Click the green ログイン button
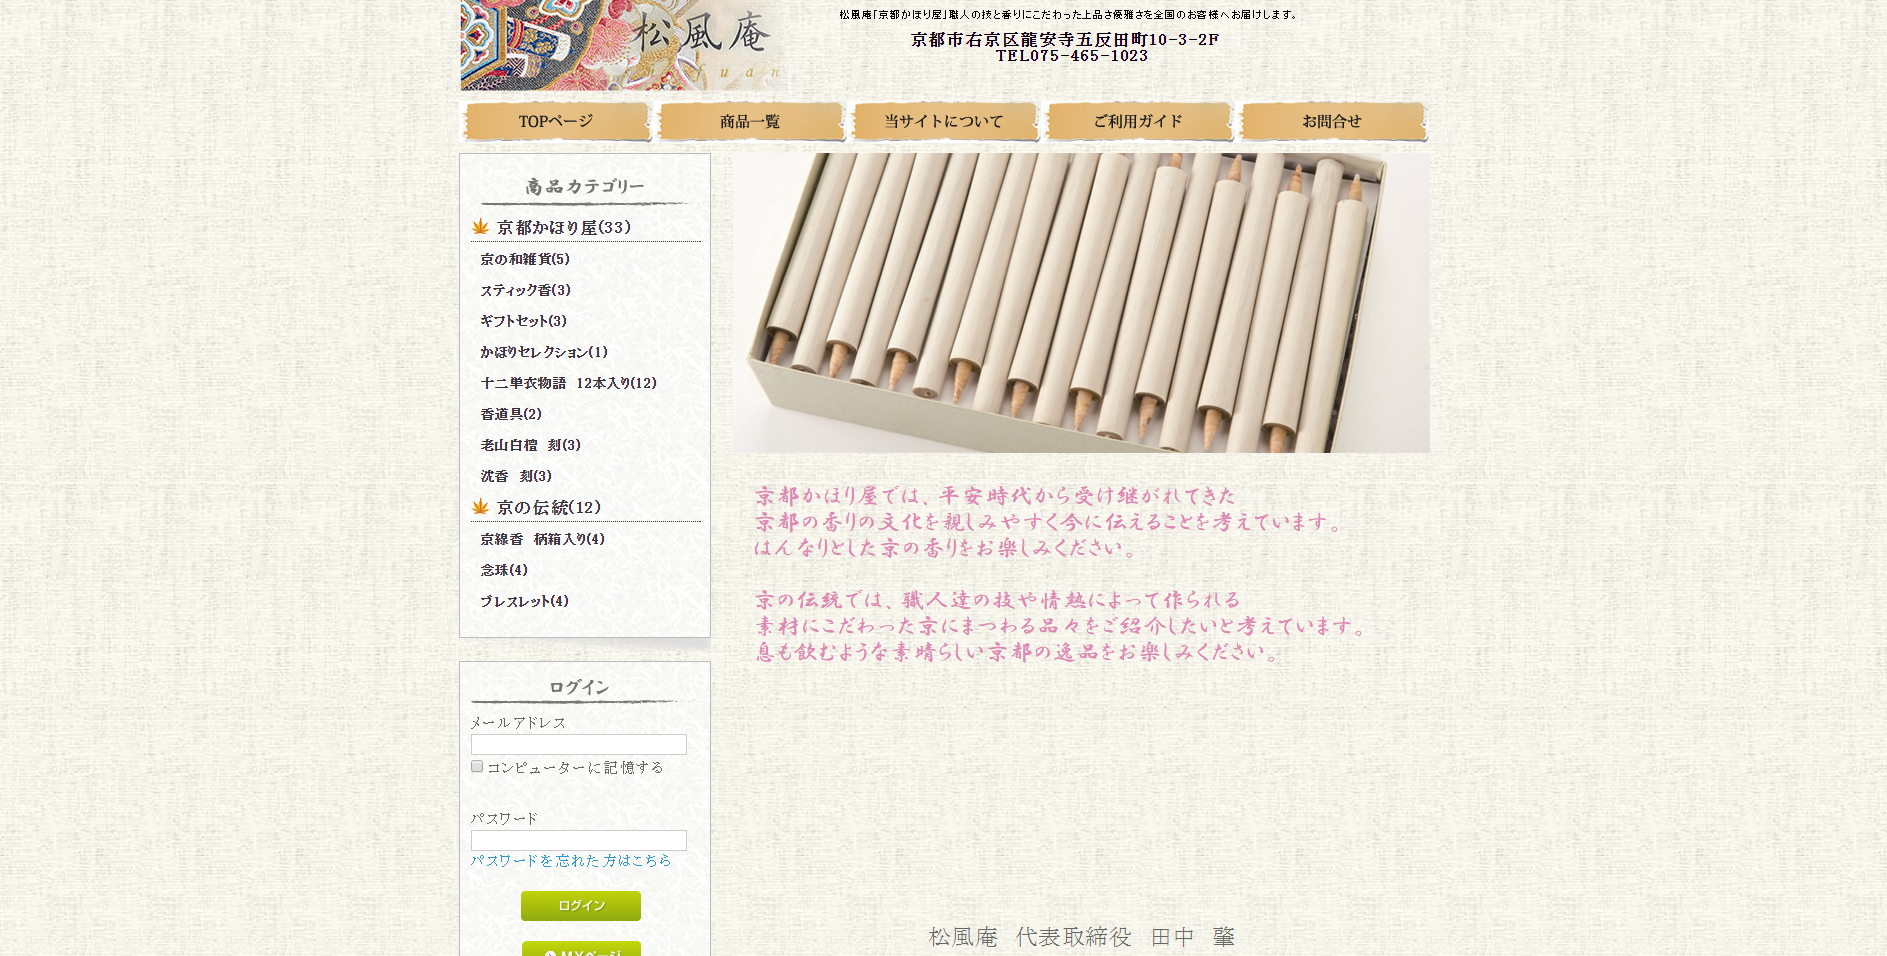The image size is (1887, 956). click(x=581, y=905)
